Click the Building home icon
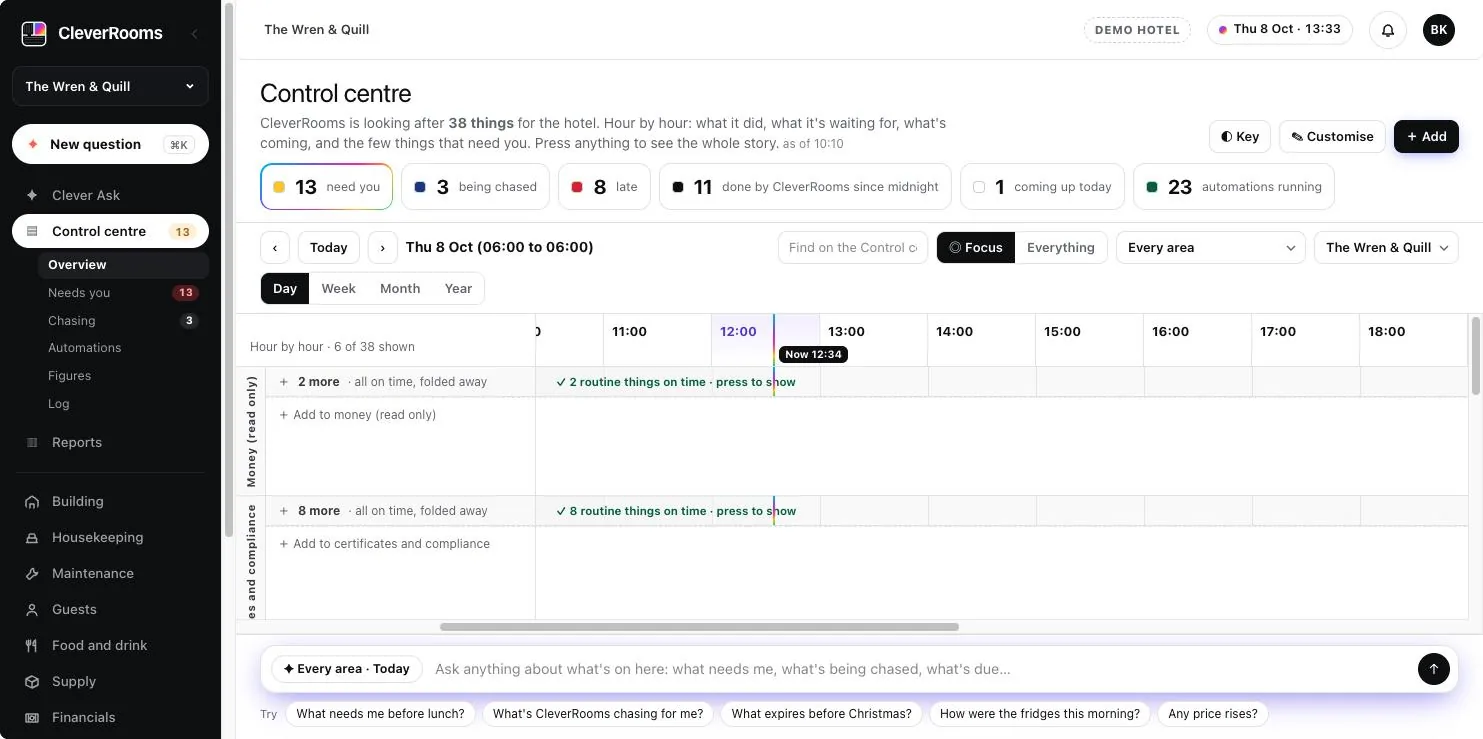 click(32, 502)
